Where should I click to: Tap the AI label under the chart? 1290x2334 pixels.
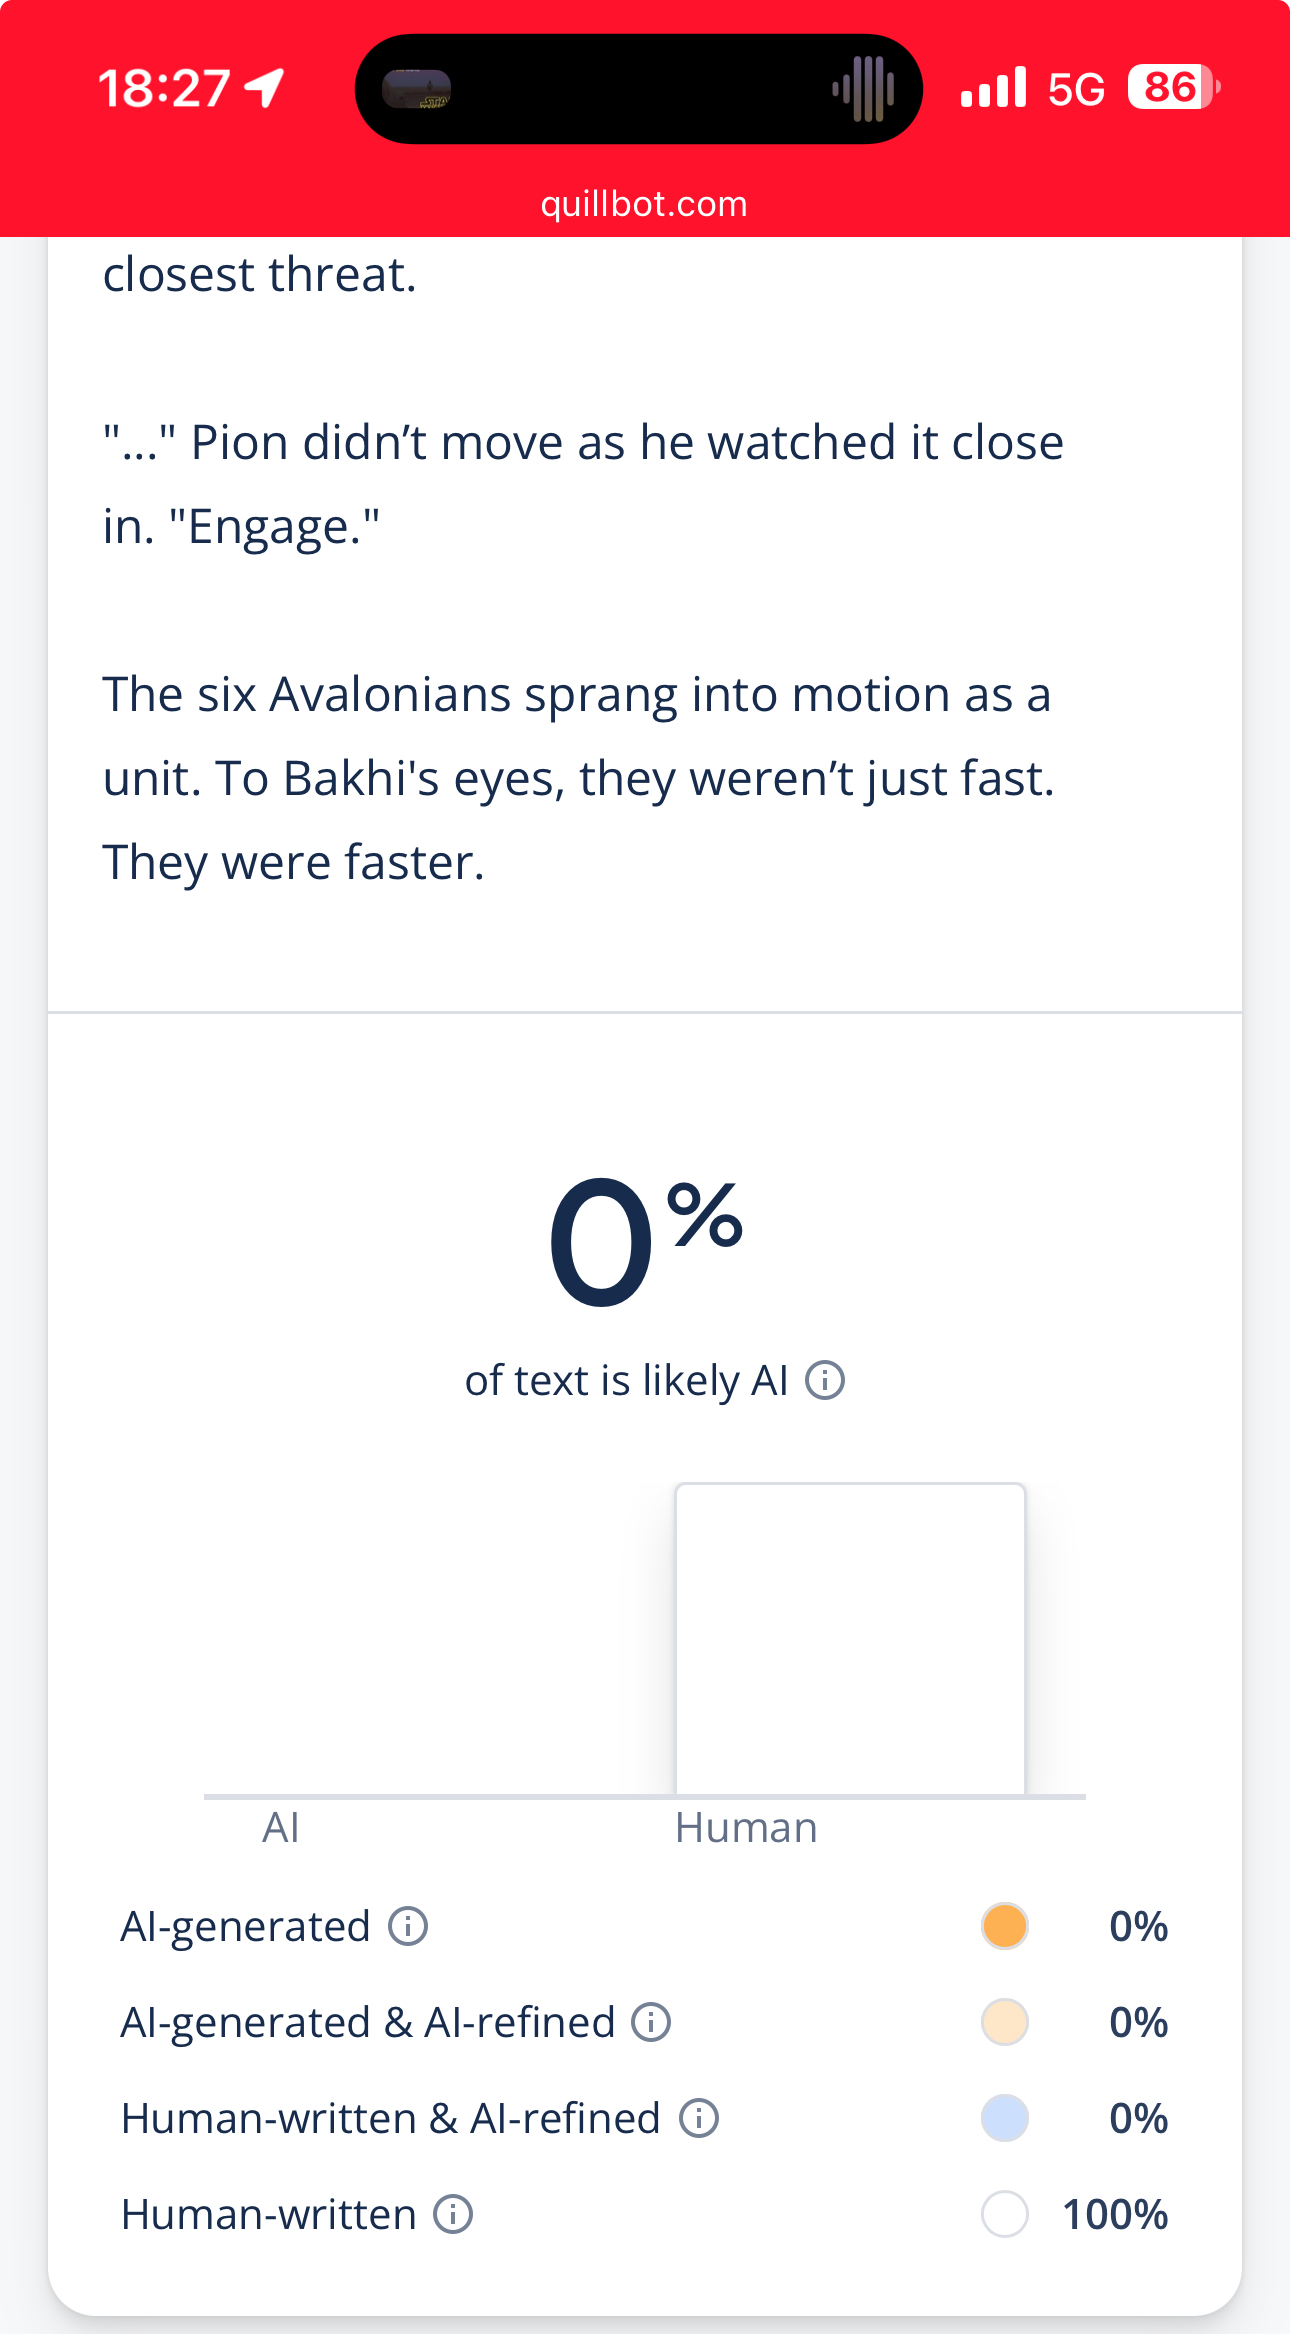point(281,1828)
